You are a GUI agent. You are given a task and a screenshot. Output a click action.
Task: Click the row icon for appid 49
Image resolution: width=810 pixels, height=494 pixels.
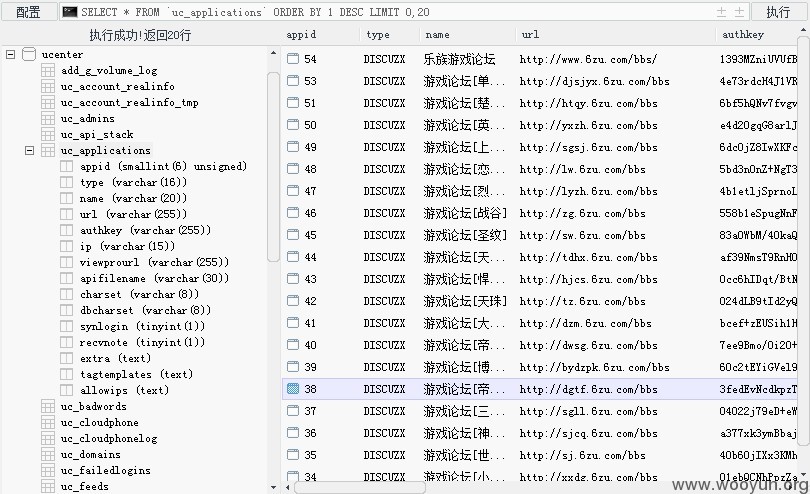(293, 147)
